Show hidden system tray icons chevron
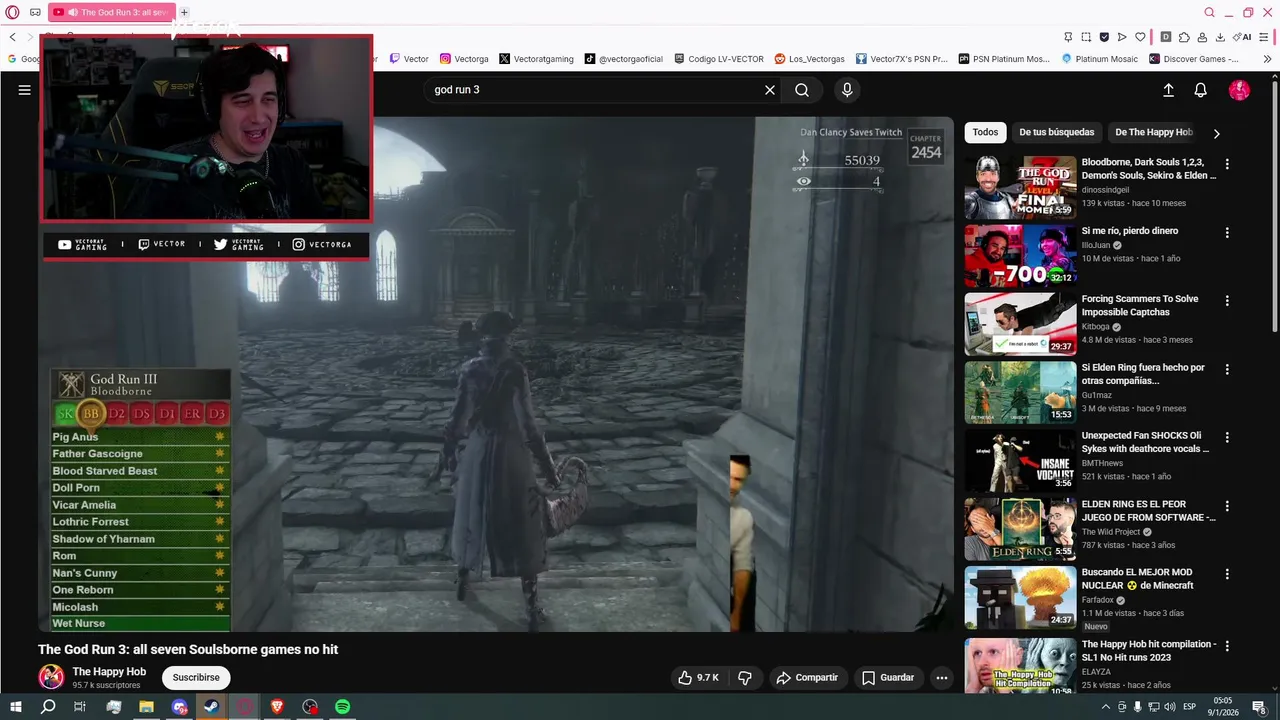Viewport: 1280px width, 720px height. 1105,707
